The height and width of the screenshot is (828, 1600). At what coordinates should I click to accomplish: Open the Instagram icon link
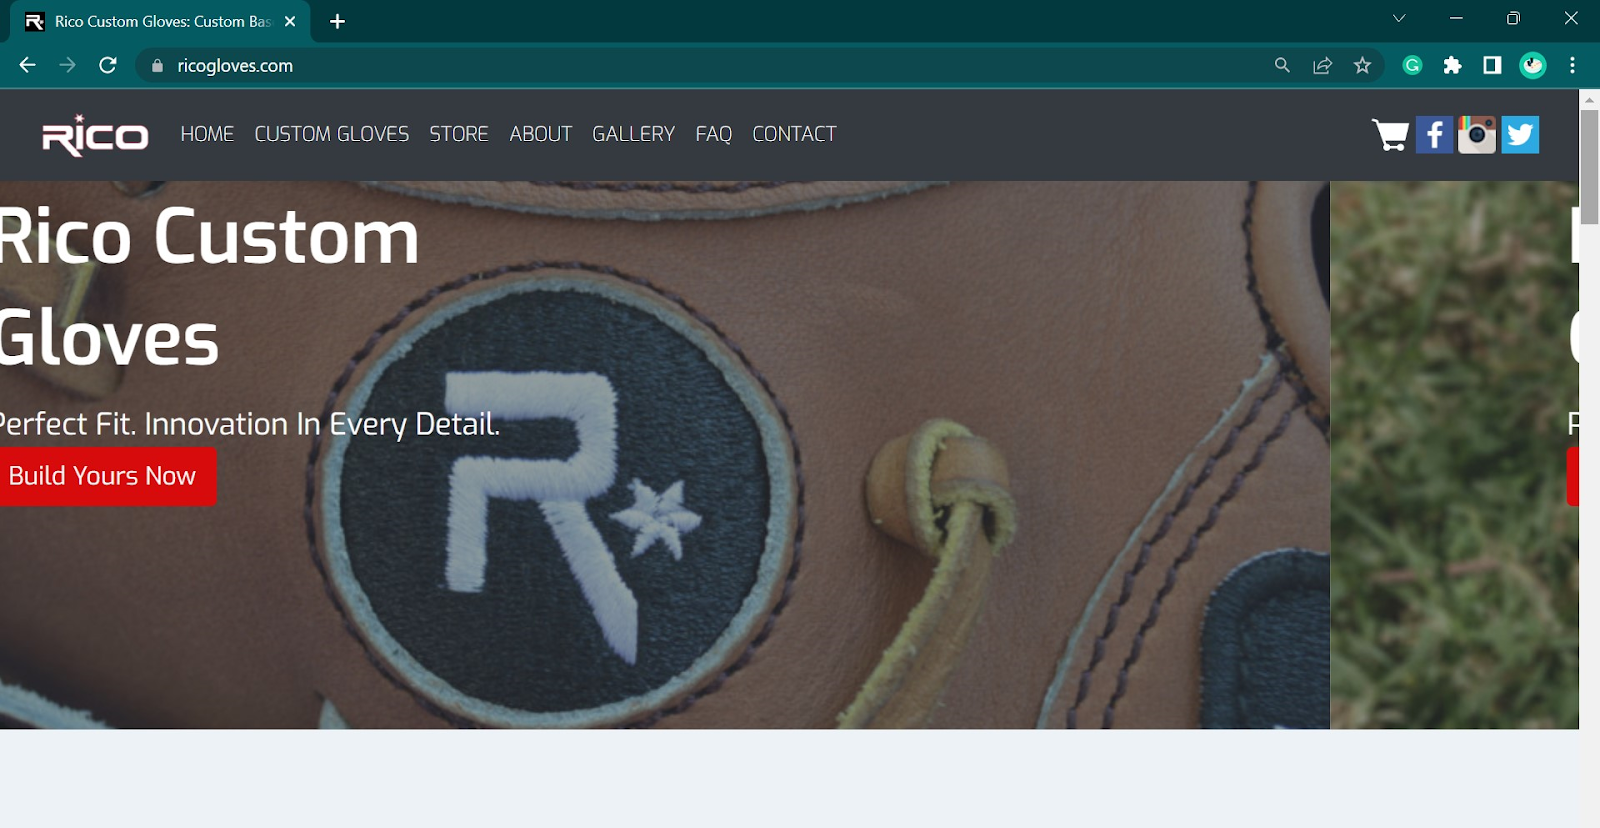coord(1477,135)
